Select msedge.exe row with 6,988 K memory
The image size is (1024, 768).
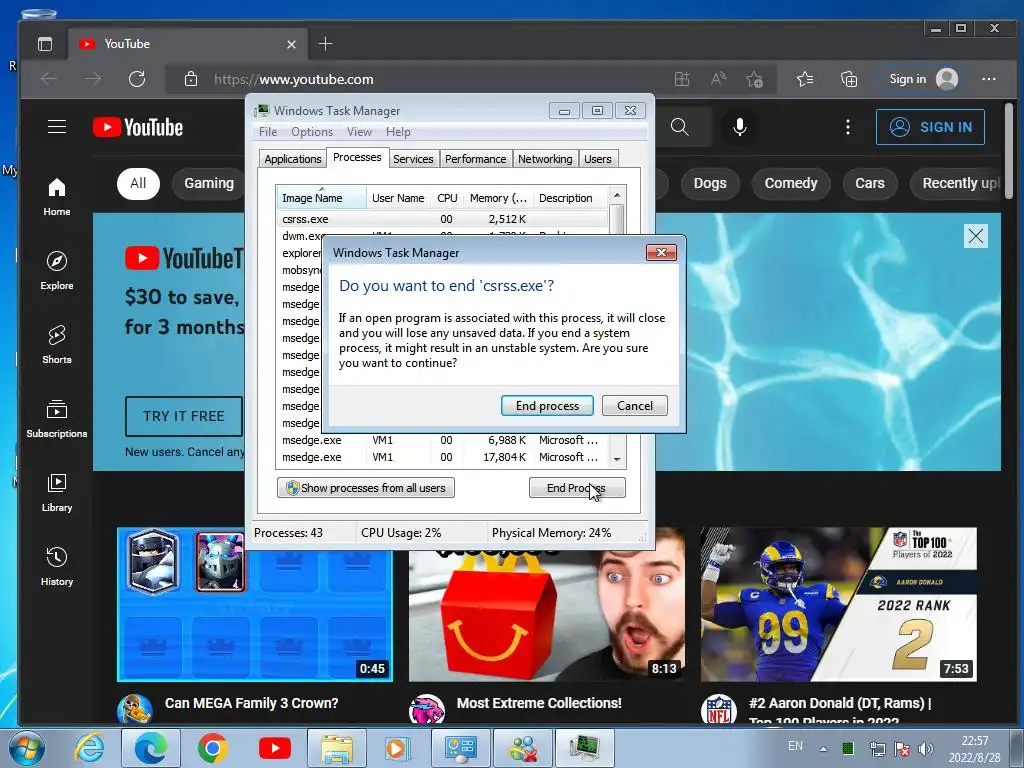[x=442, y=440]
